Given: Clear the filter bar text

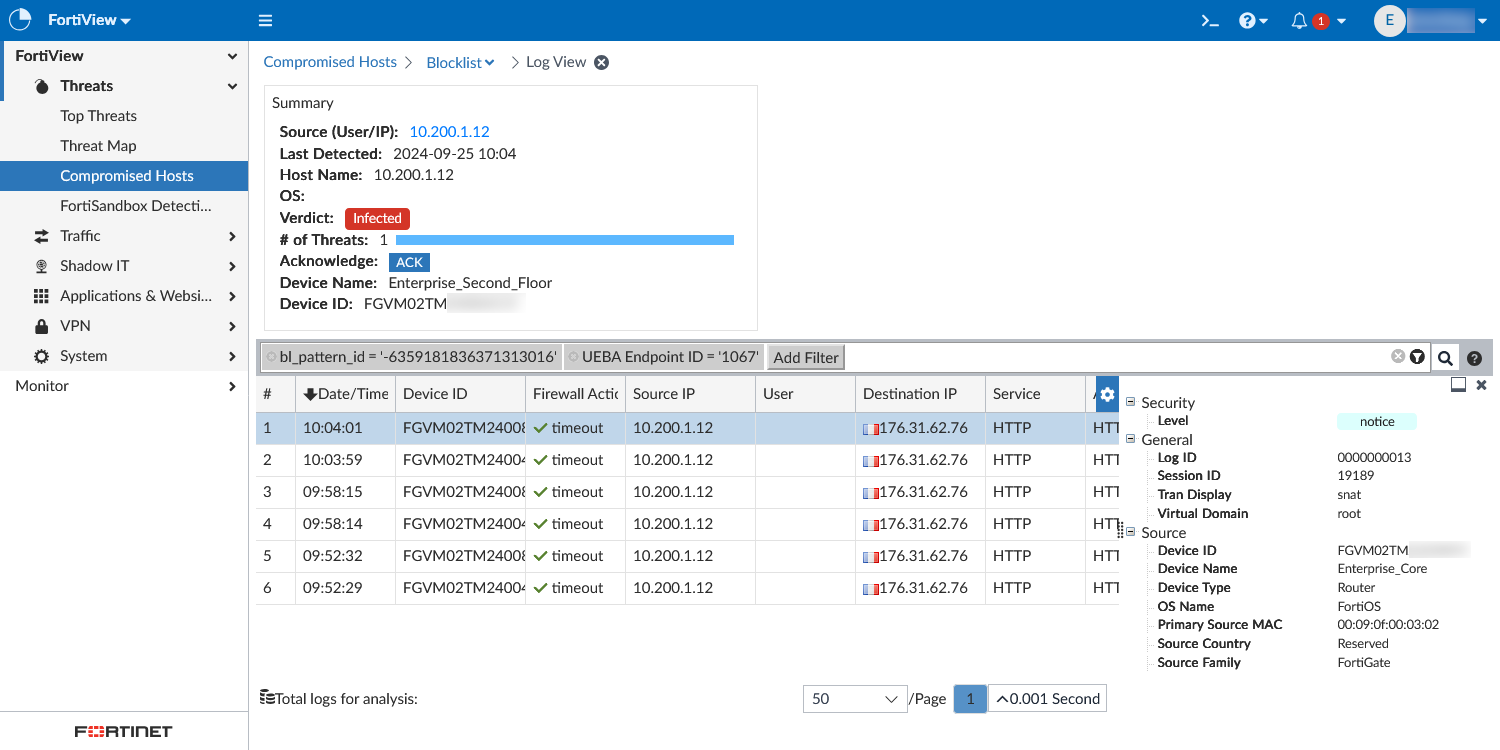Looking at the screenshot, I should (x=1397, y=357).
